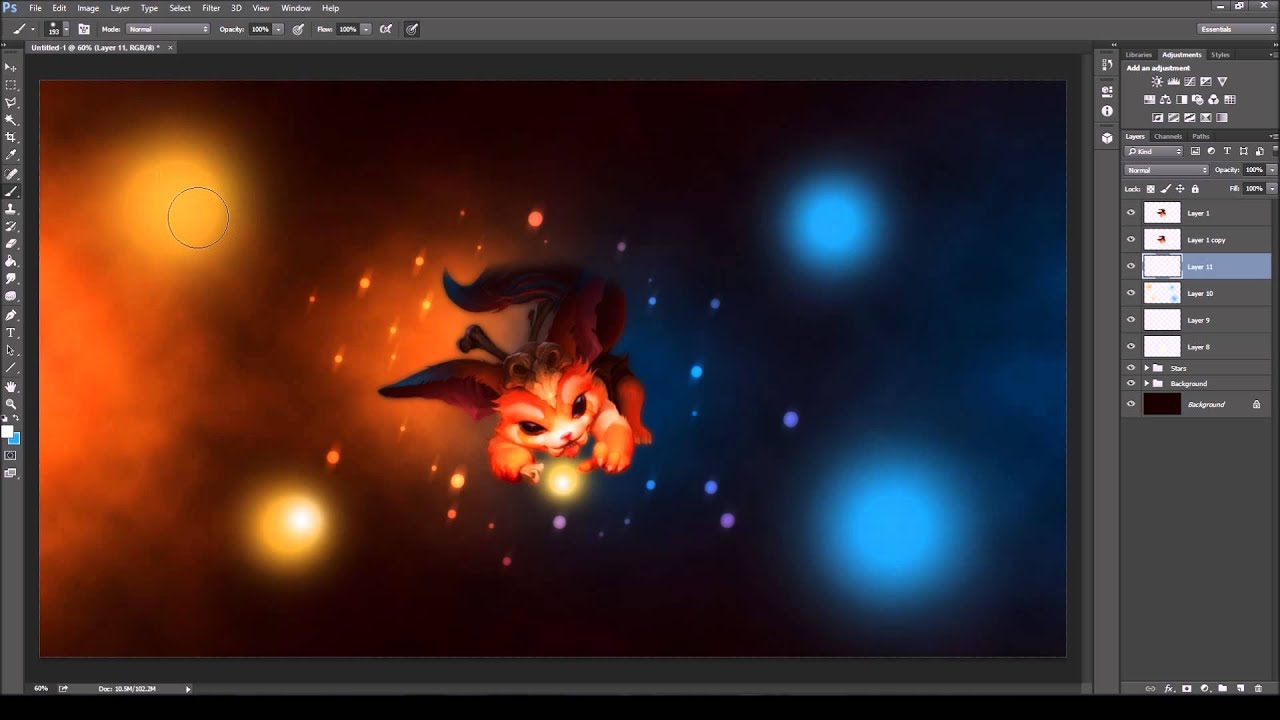The image size is (1280, 720).
Task: Open brush Opacity slider arrow
Action: [278, 29]
